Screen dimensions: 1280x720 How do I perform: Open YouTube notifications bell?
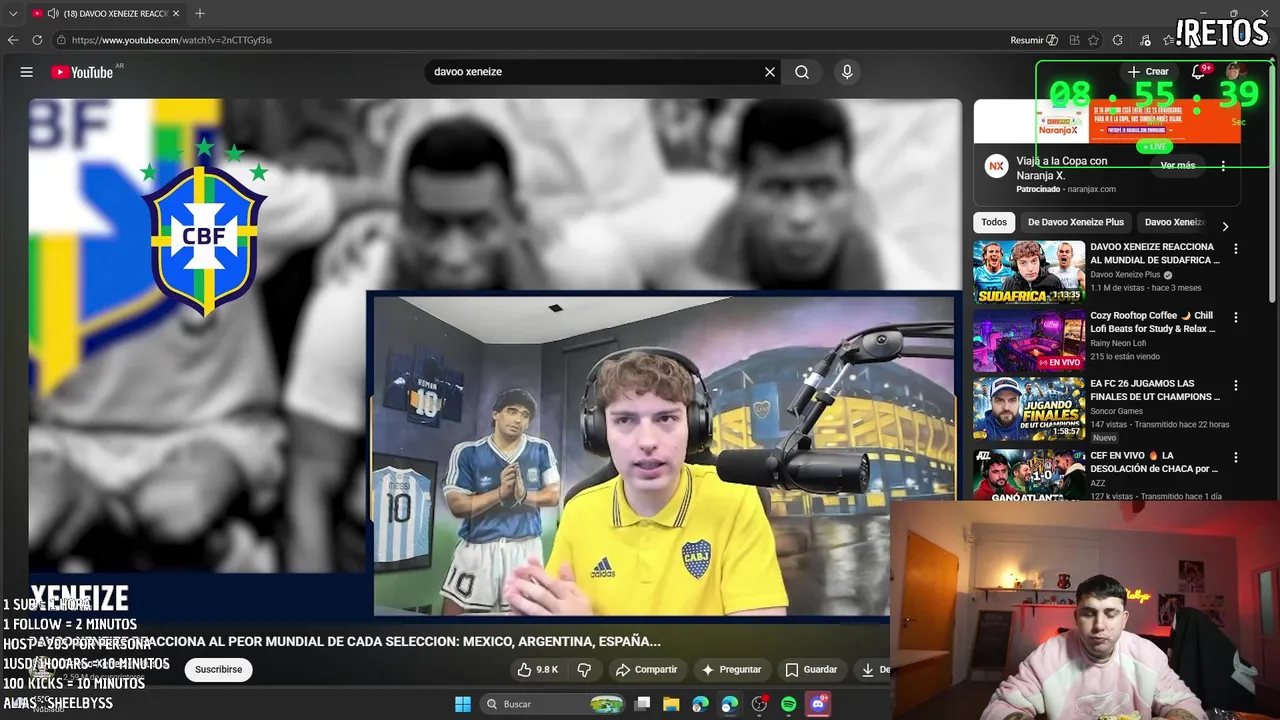coord(1198,72)
